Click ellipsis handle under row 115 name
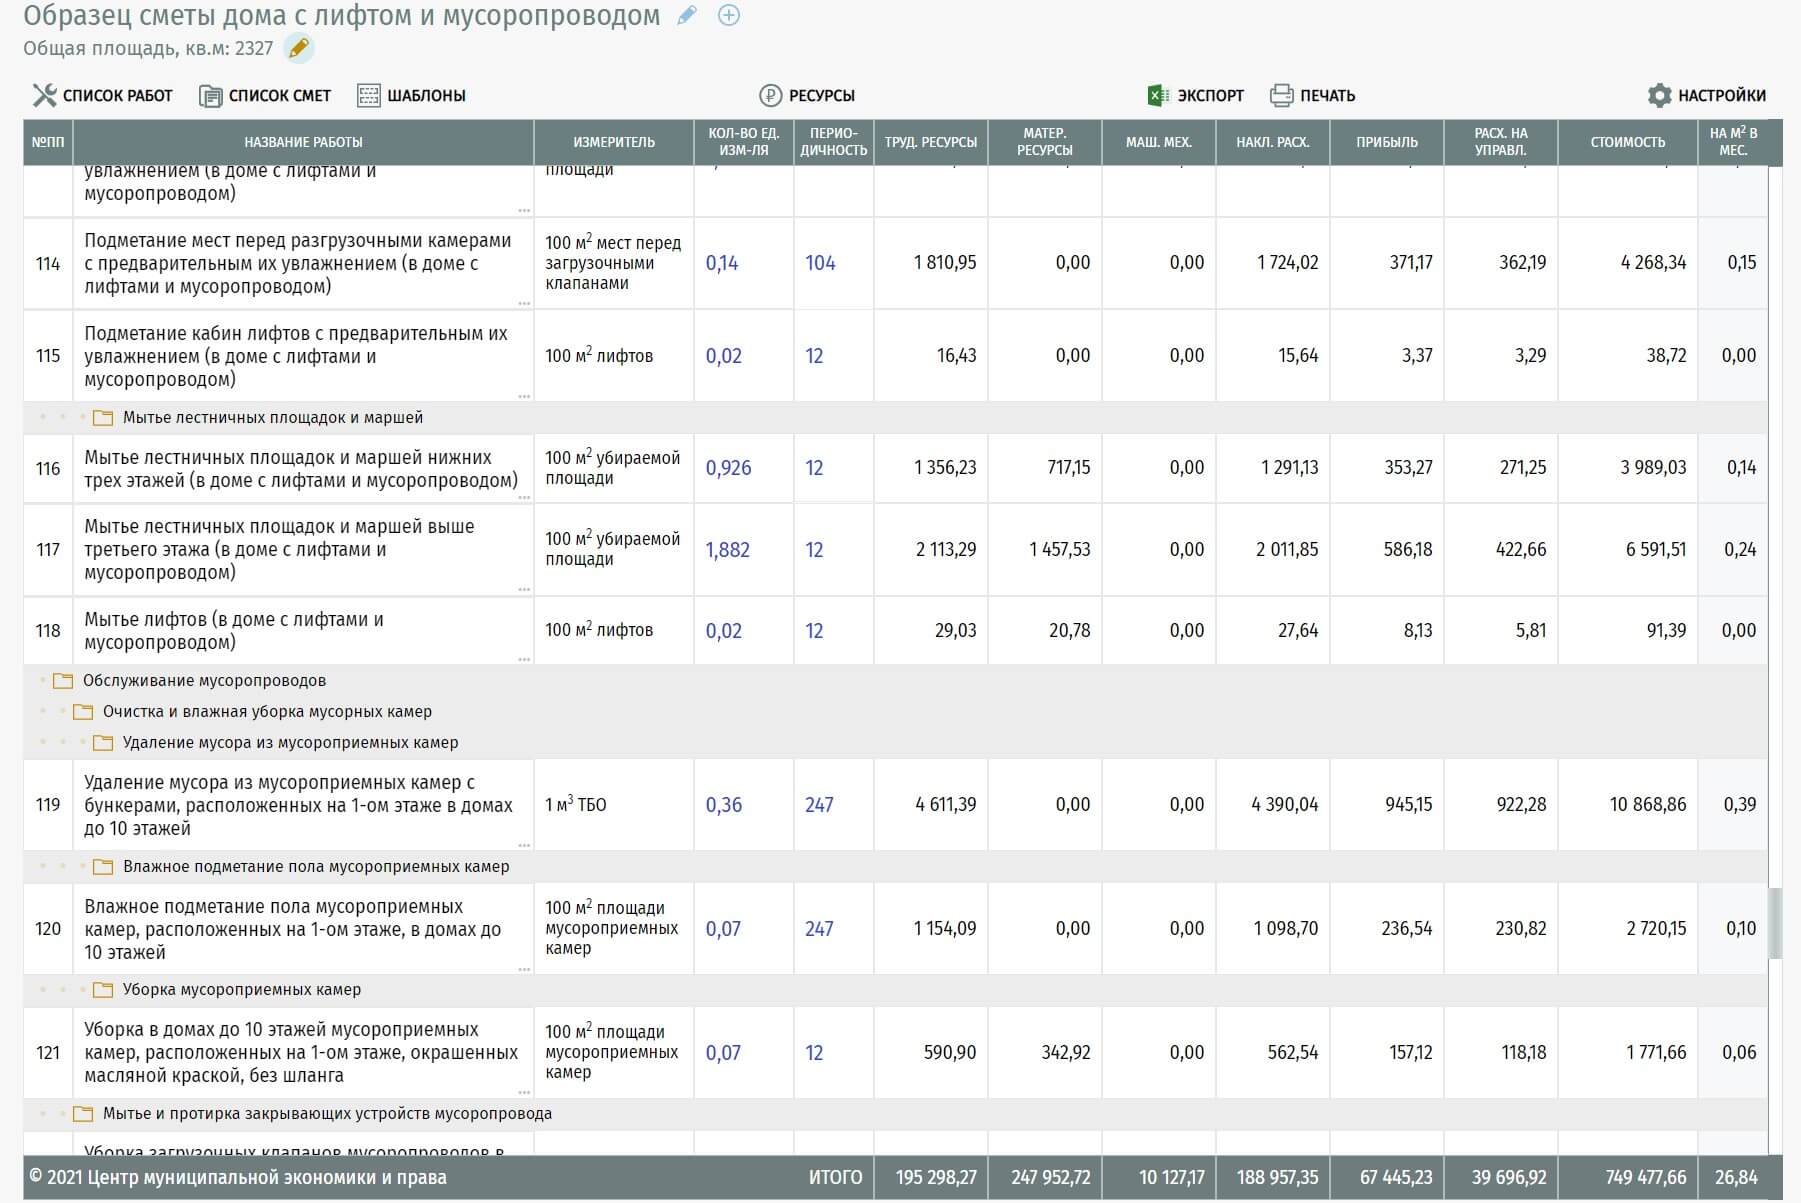 pyautogui.click(x=524, y=396)
